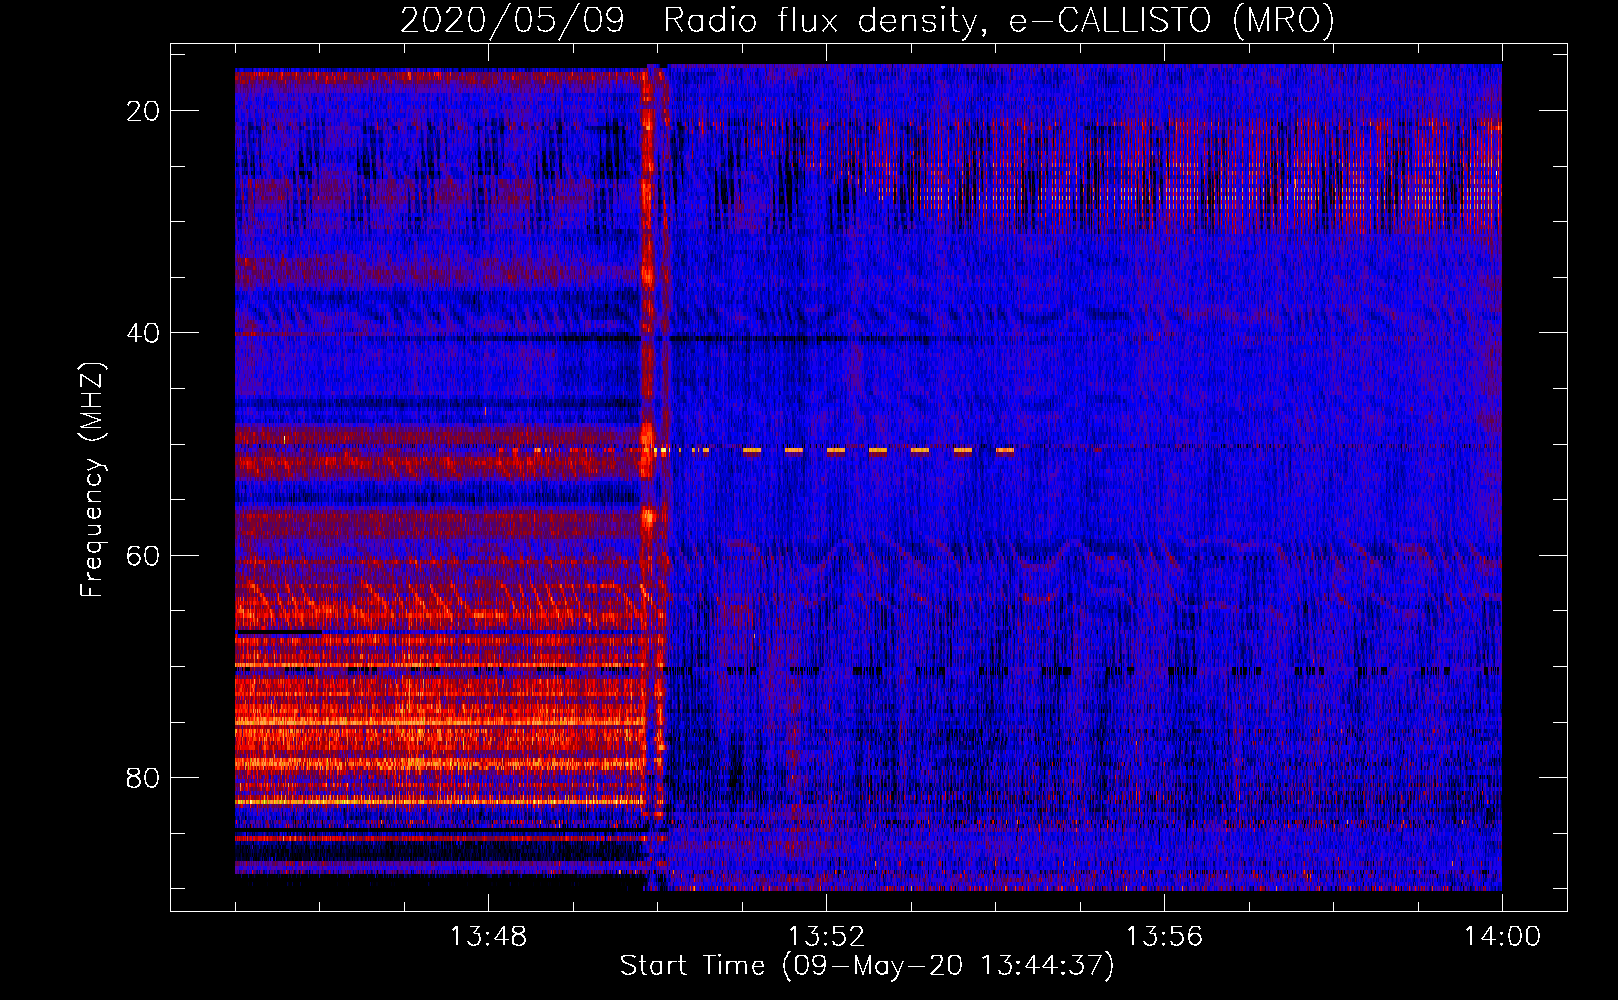Click the 14:00 time tick label
The width and height of the screenshot is (1618, 1000).
point(1502,937)
